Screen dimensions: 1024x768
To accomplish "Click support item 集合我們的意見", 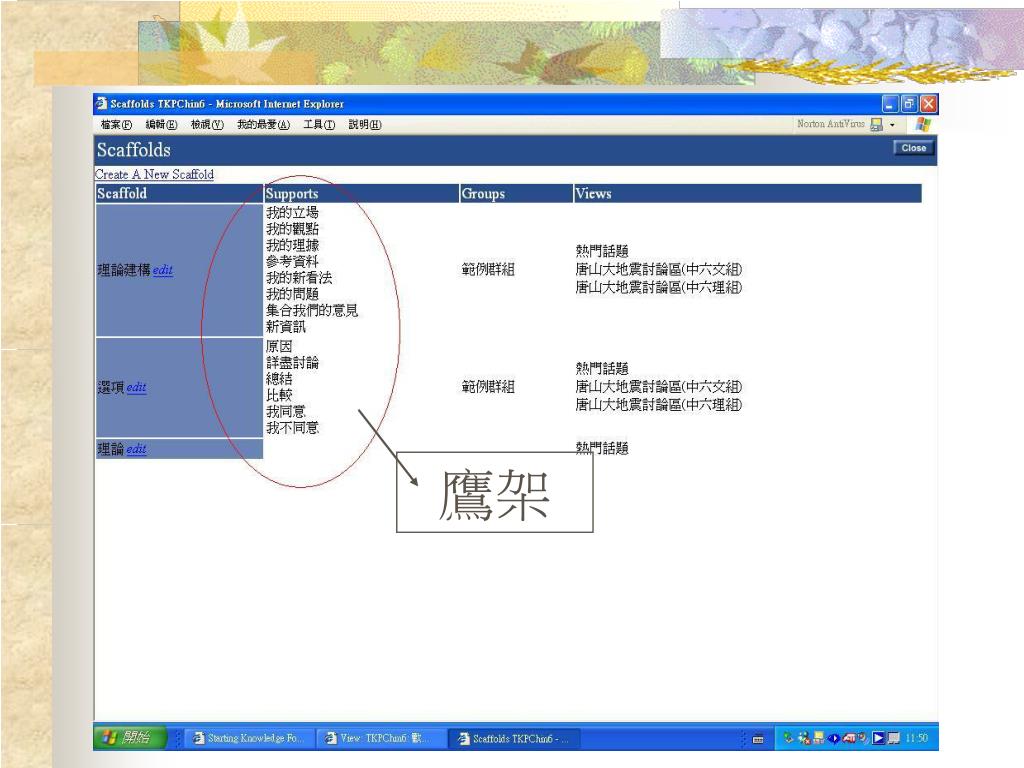I will [312, 310].
